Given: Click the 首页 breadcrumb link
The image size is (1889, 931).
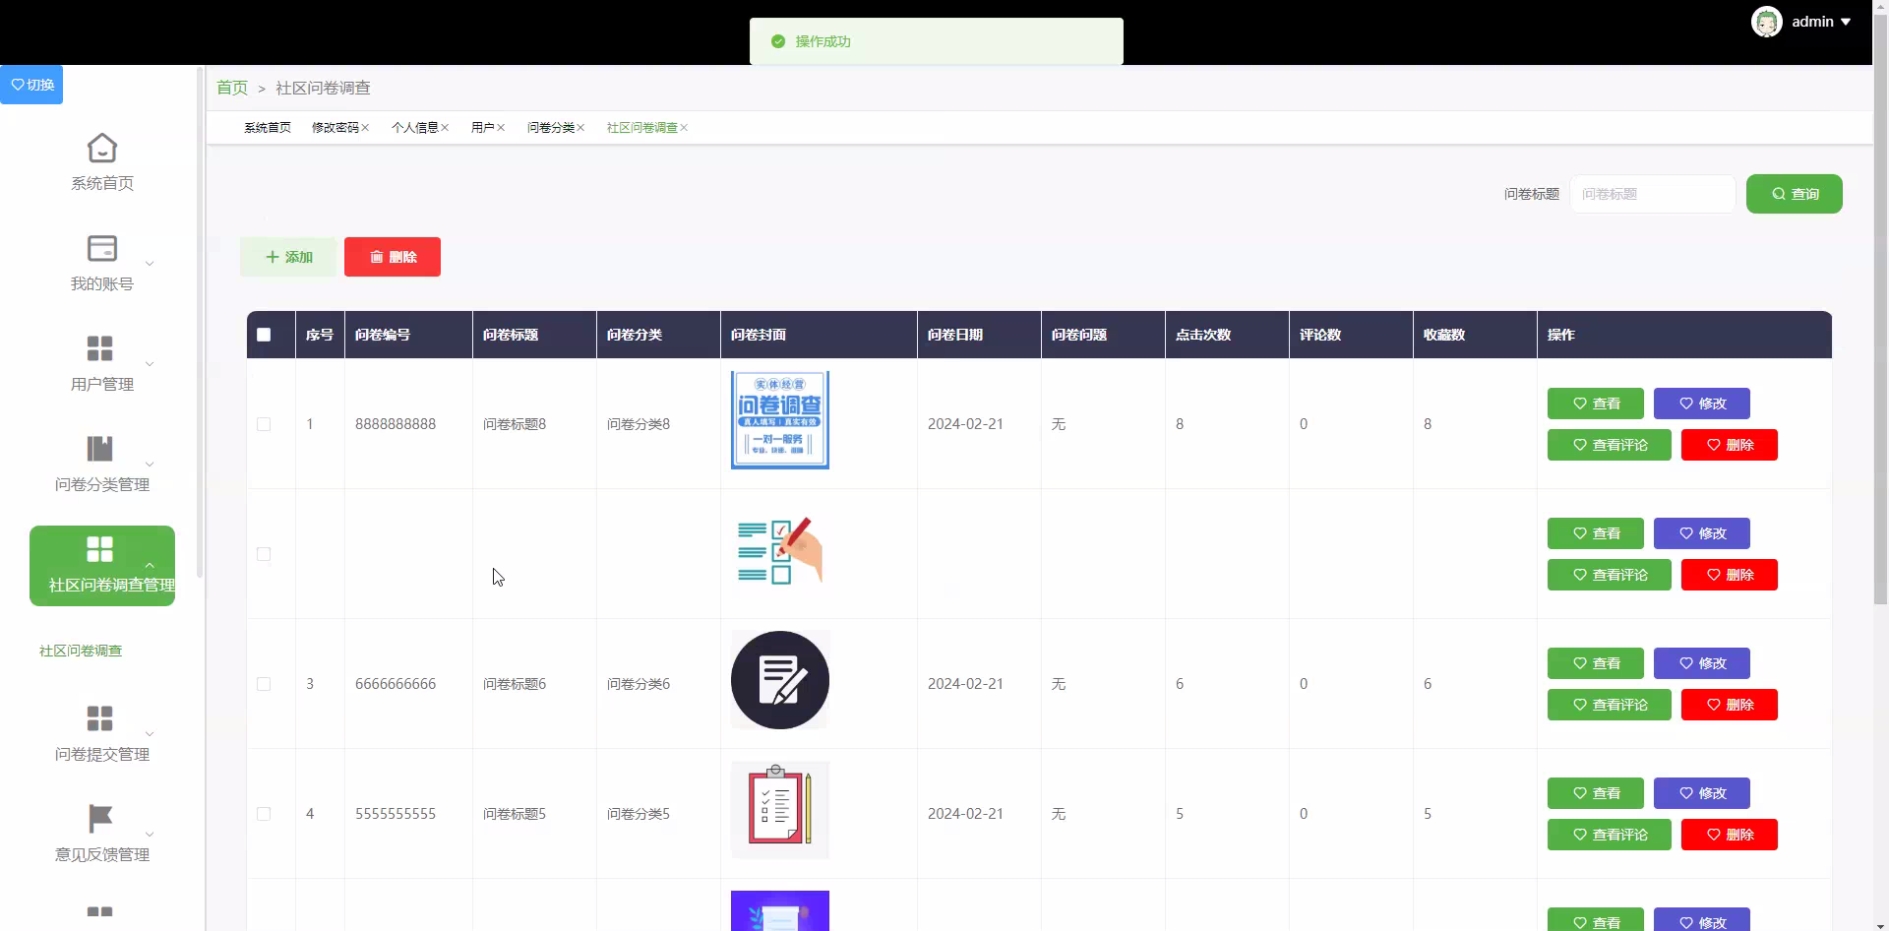Looking at the screenshot, I should (232, 88).
